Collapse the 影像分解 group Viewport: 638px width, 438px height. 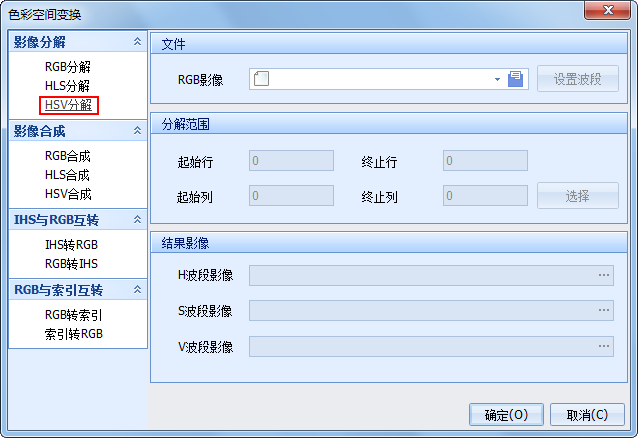click(137, 42)
